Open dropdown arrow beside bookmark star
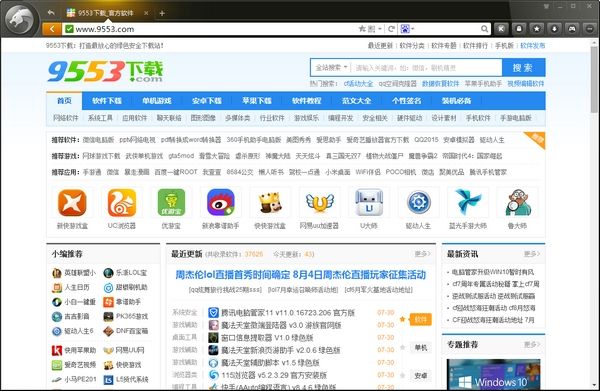 point(380,29)
